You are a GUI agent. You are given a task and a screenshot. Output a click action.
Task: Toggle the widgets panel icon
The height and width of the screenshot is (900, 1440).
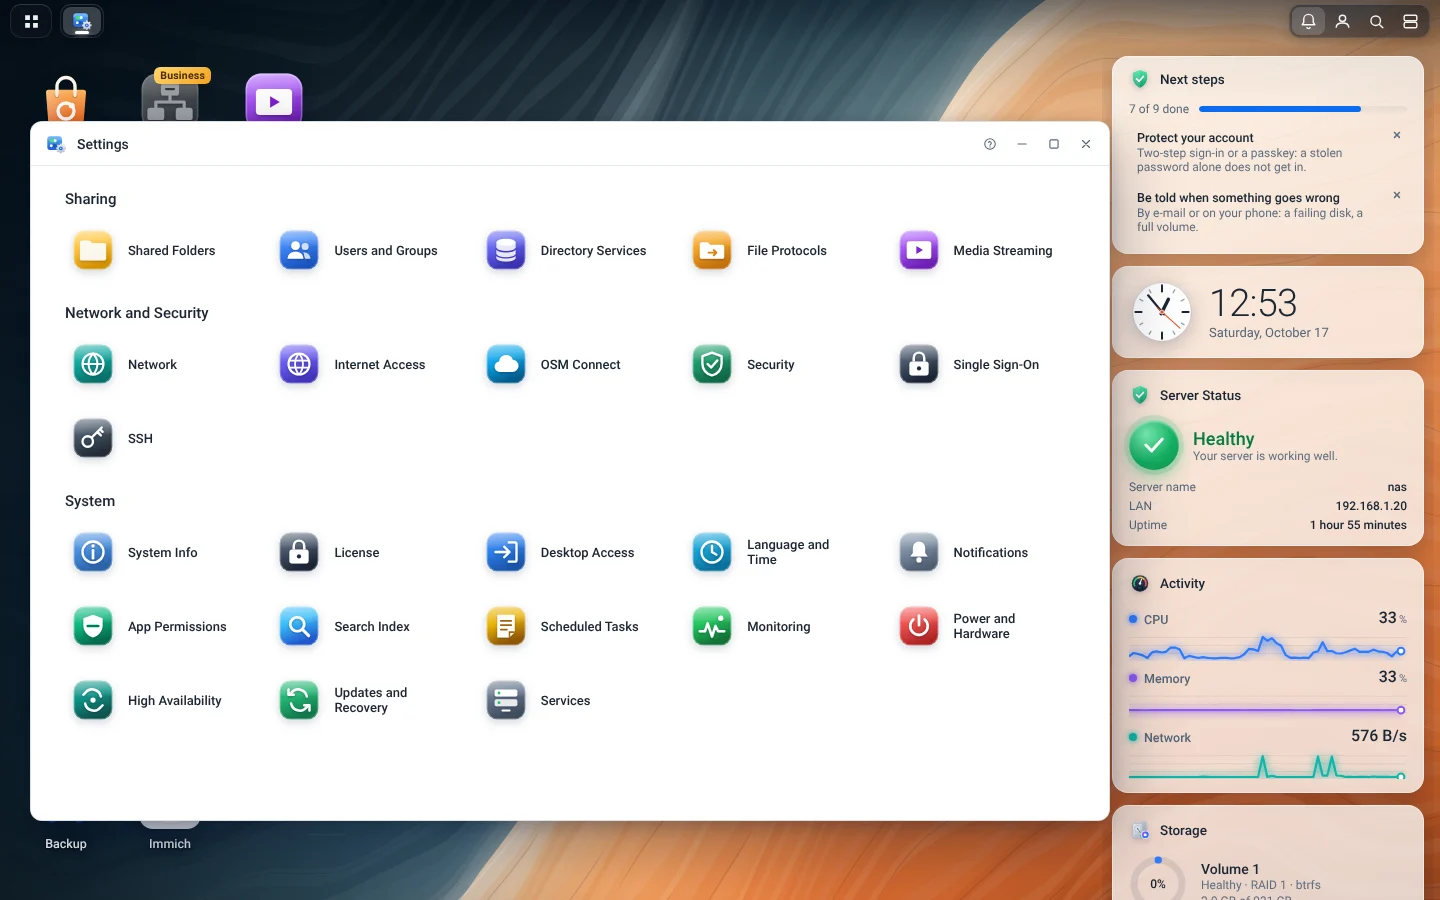click(1410, 21)
